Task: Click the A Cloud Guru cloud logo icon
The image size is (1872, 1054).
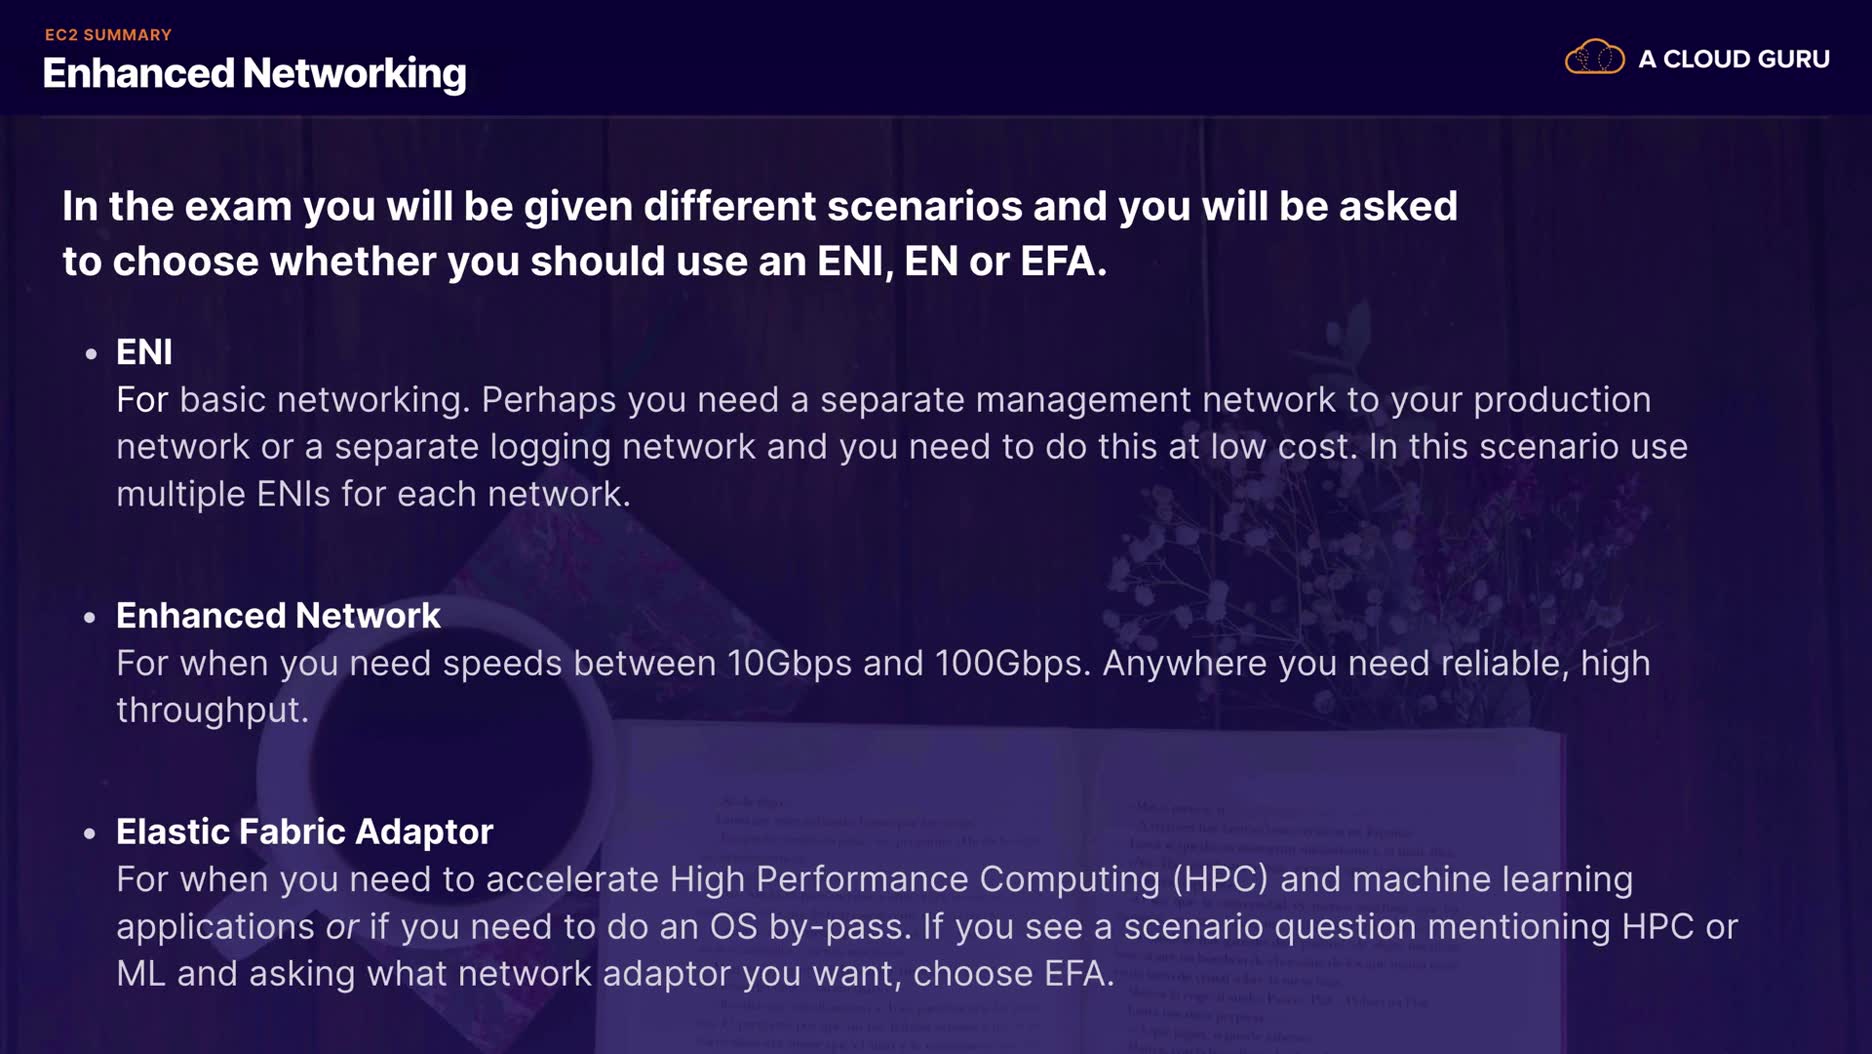Action: pyautogui.click(x=1594, y=58)
